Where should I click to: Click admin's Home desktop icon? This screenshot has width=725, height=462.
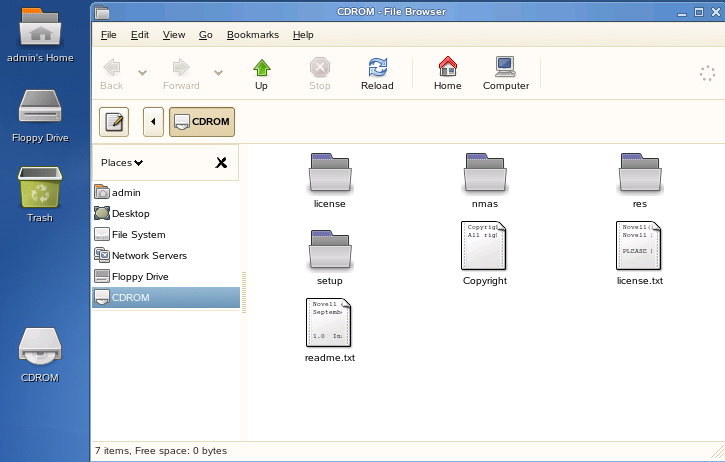click(40, 35)
